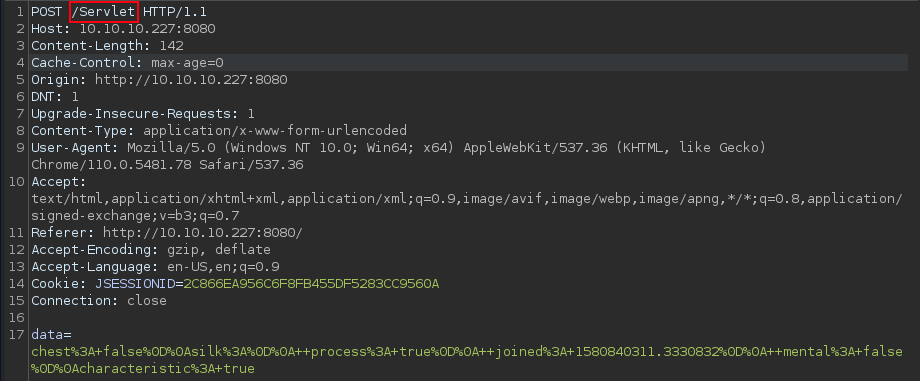The height and width of the screenshot is (381, 920).
Task: Click the Accept header name on line 10
Action: [59, 181]
